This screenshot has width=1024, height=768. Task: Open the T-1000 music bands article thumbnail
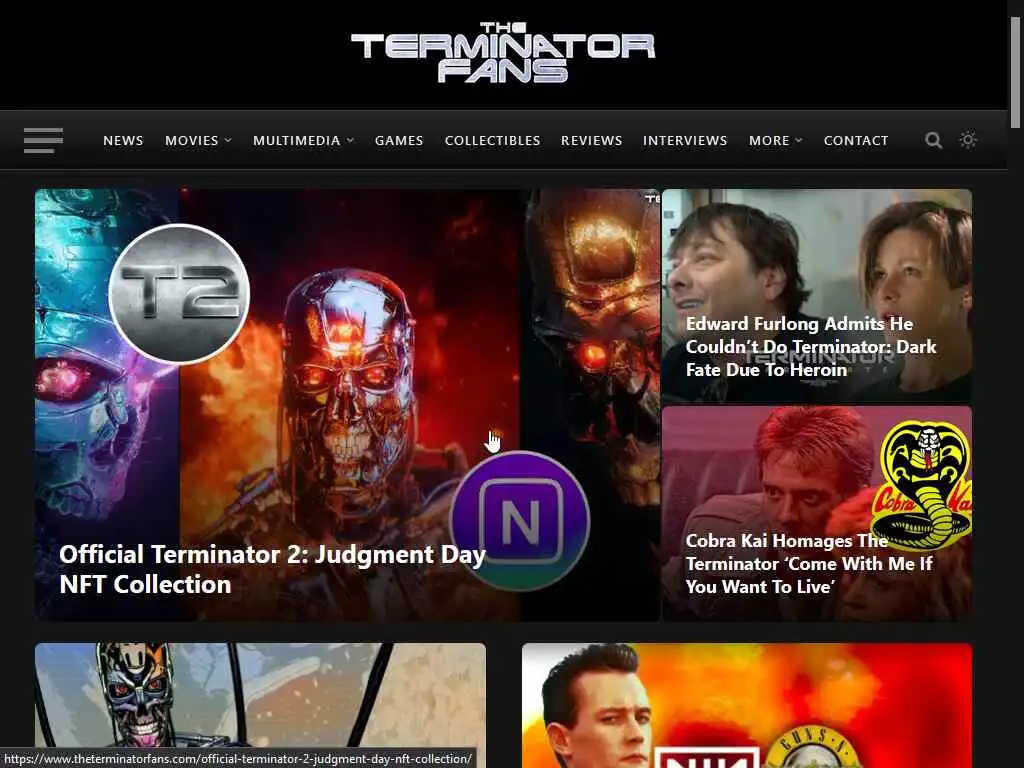(747, 705)
